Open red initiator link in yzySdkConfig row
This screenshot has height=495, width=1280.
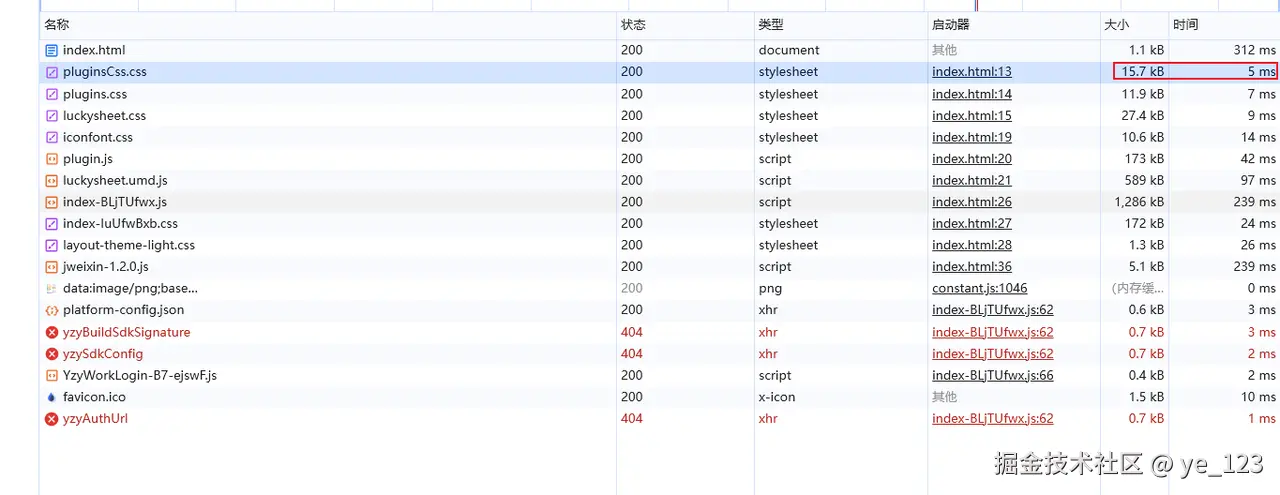click(993, 354)
